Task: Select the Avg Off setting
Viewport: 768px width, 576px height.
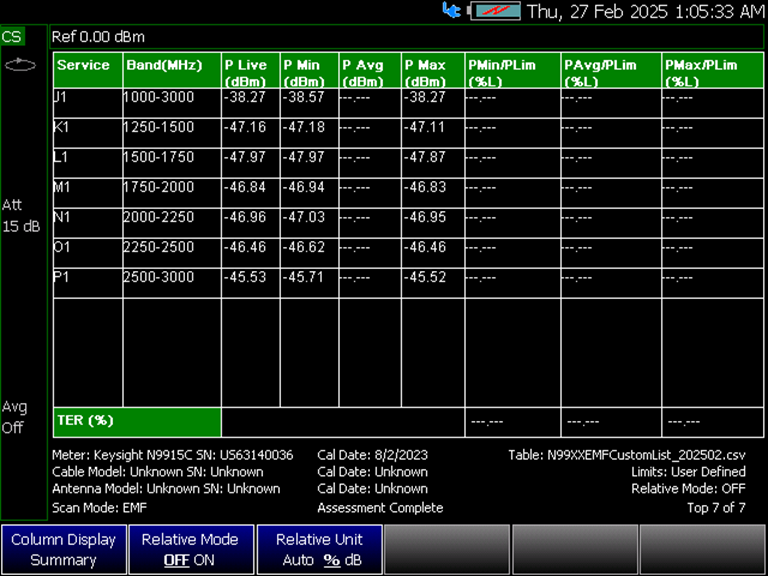Action: [14, 417]
